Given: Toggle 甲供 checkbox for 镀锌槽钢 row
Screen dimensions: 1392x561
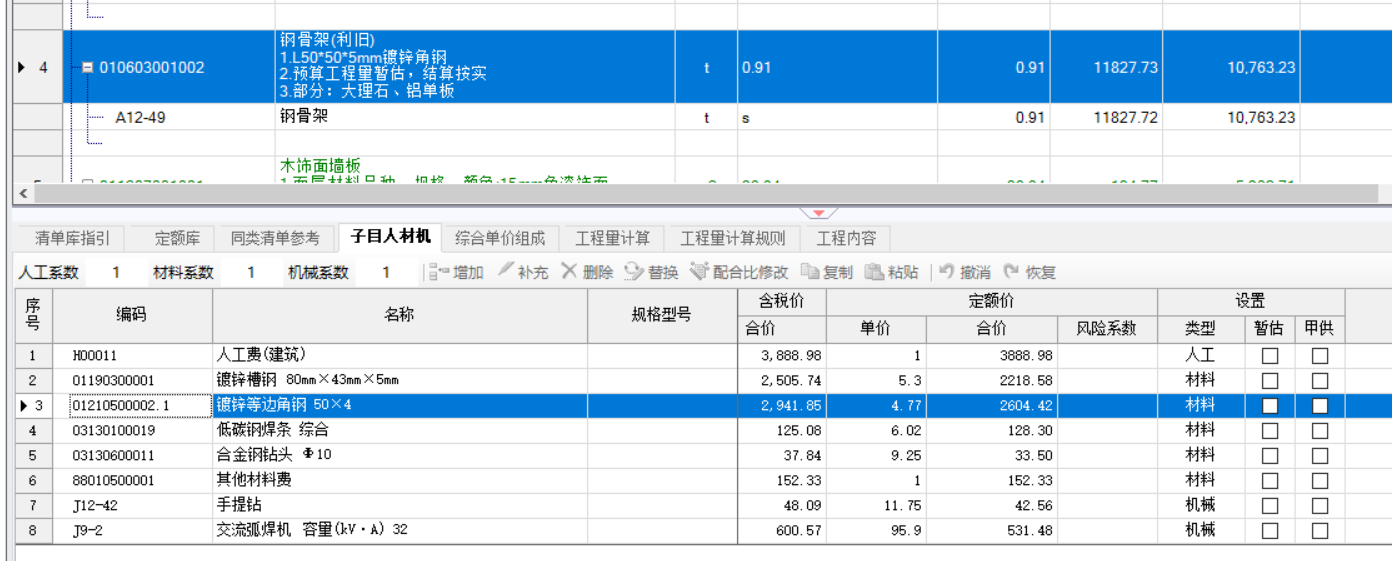Looking at the screenshot, I should 1320,381.
